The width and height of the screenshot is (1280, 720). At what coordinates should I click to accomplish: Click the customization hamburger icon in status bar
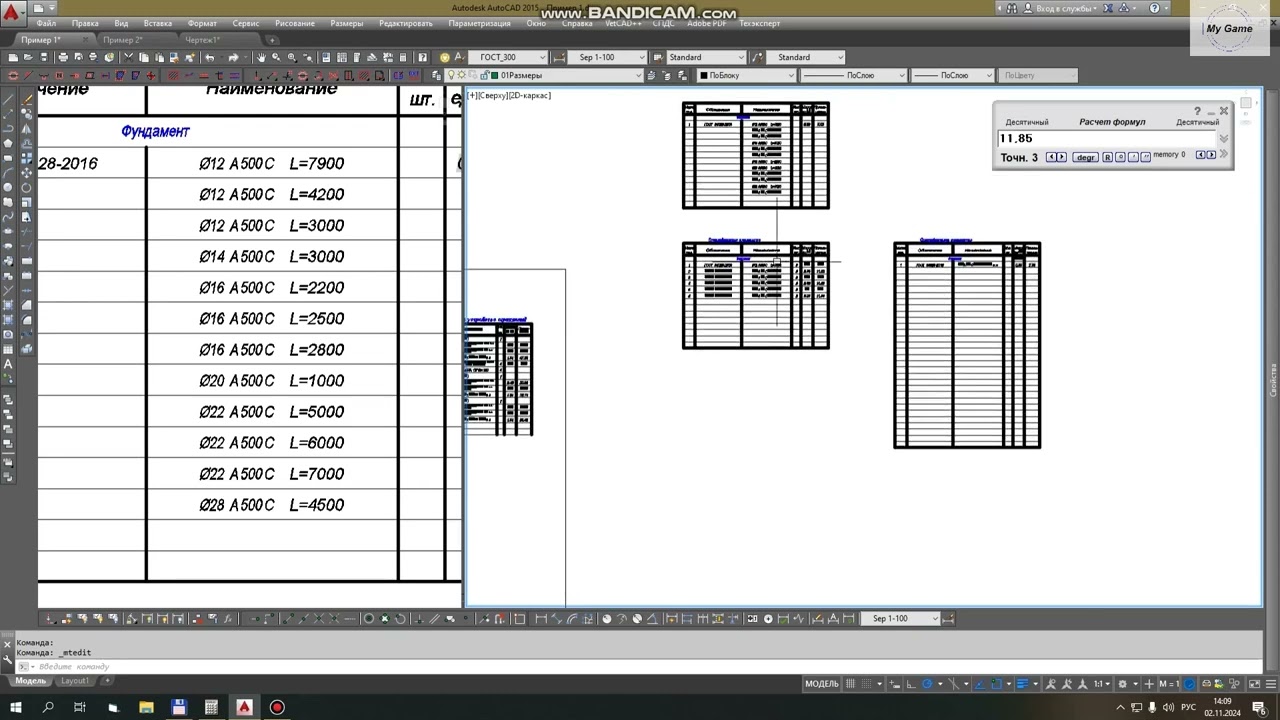1271,684
